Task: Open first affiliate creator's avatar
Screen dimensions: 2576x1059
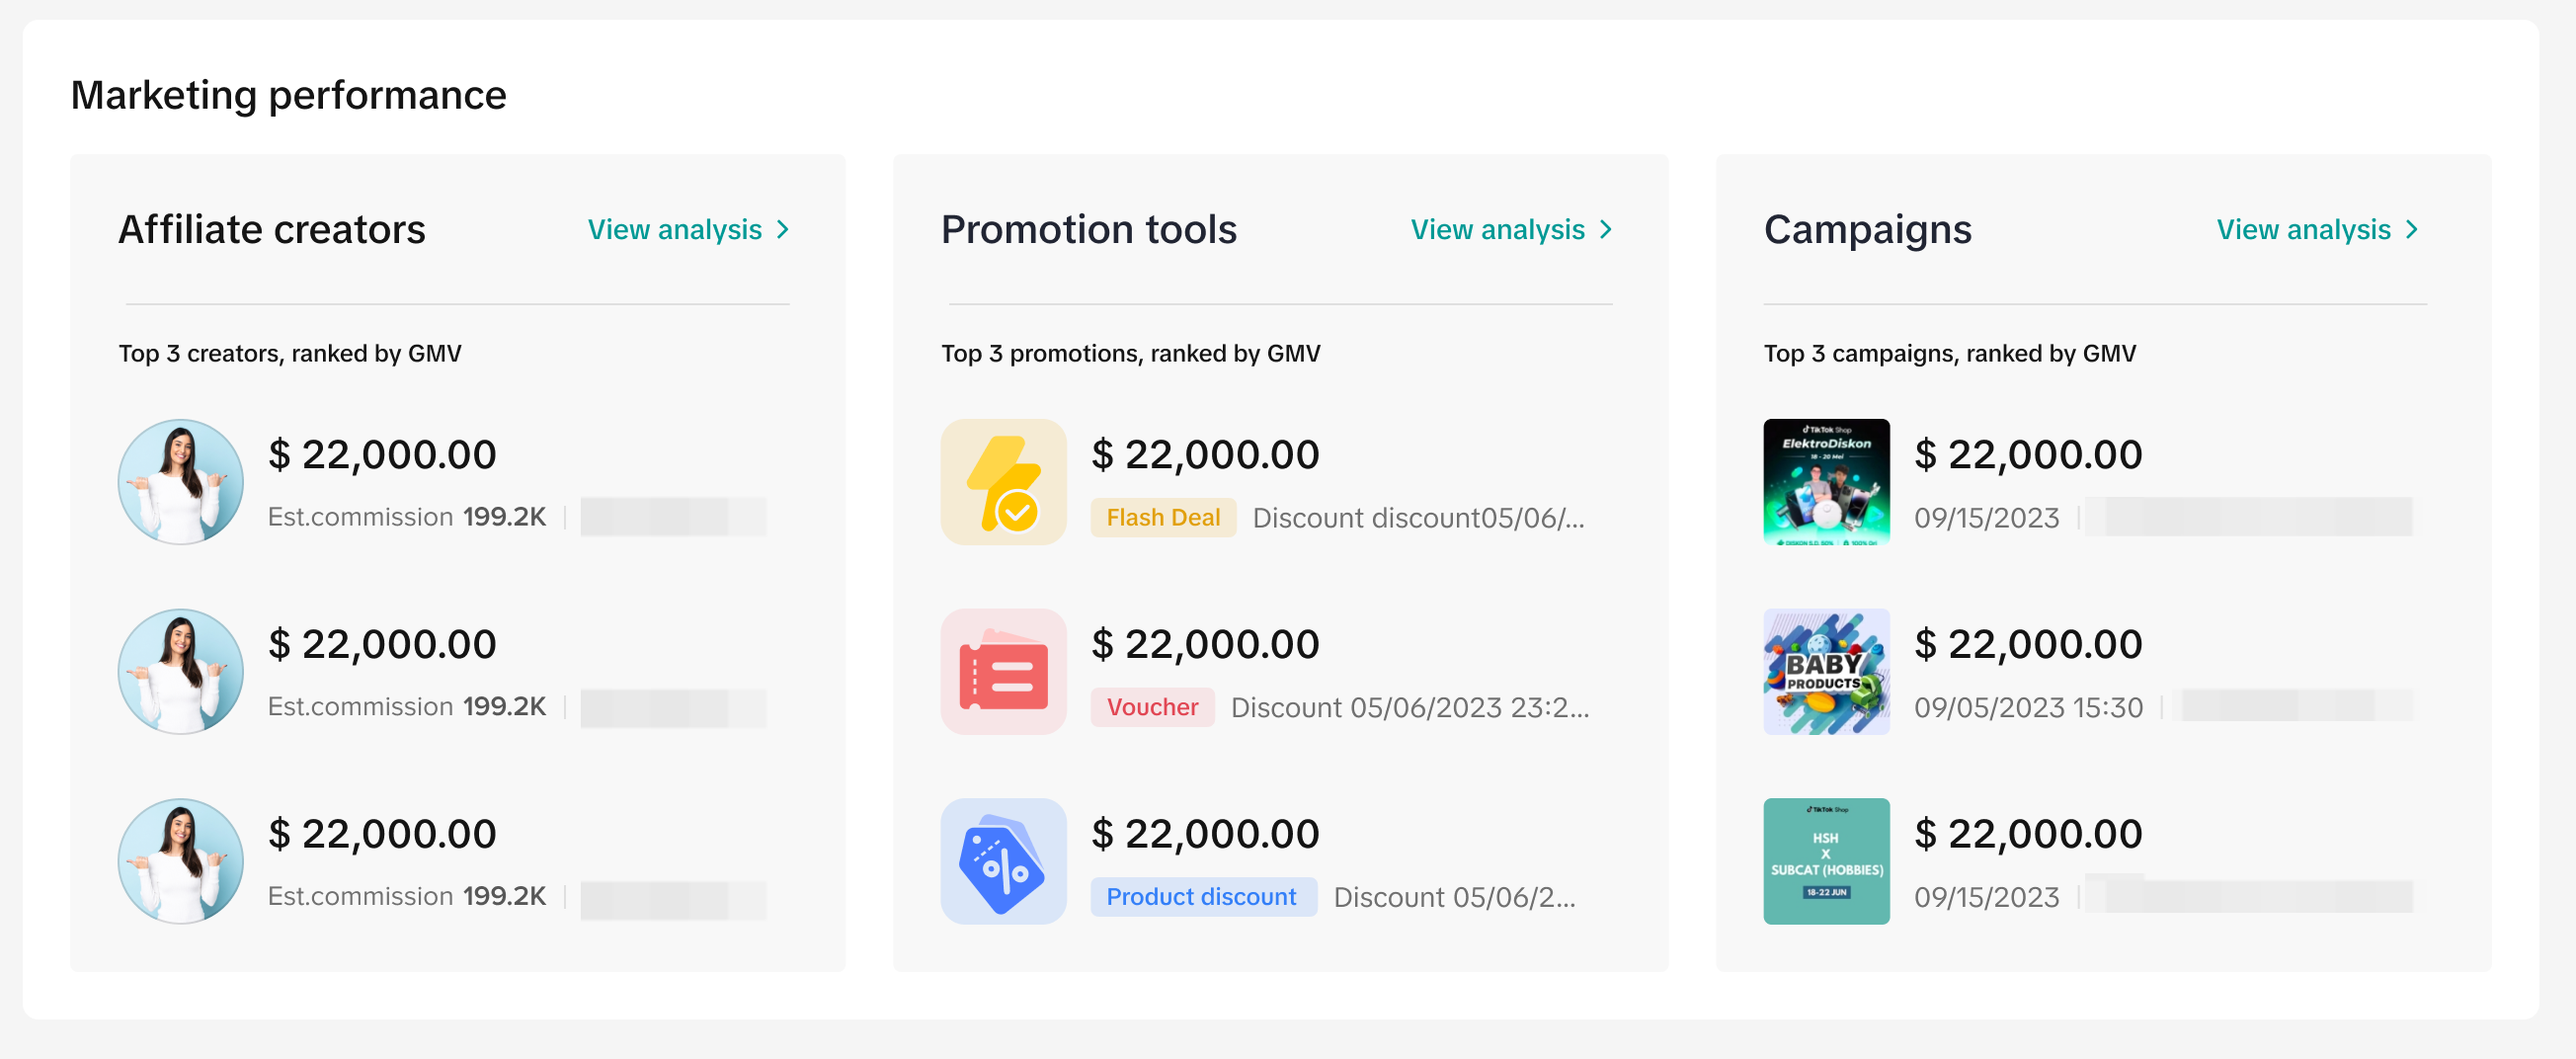Action: point(180,481)
